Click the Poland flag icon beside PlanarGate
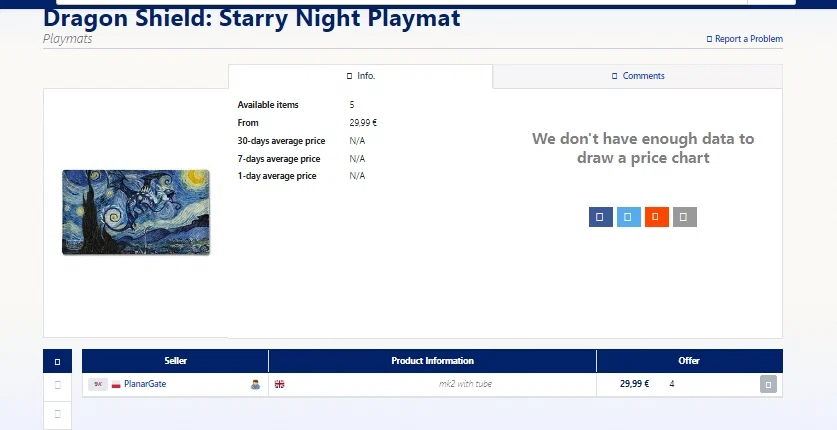Viewport: 837px width, 430px height. (x=116, y=385)
